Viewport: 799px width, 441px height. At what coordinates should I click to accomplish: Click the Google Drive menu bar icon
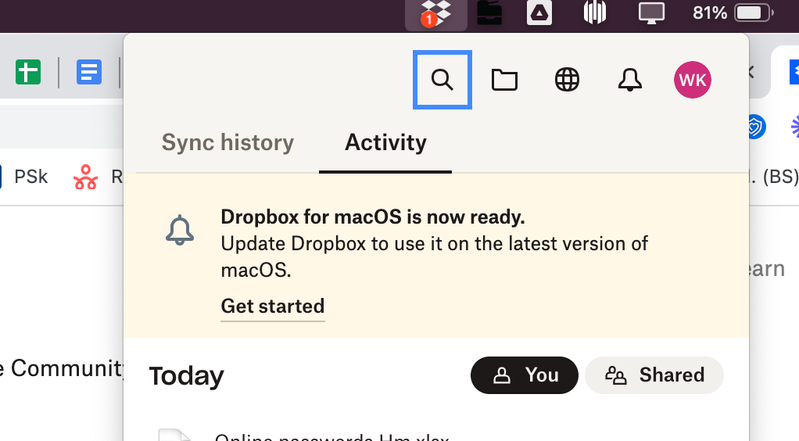(540, 13)
